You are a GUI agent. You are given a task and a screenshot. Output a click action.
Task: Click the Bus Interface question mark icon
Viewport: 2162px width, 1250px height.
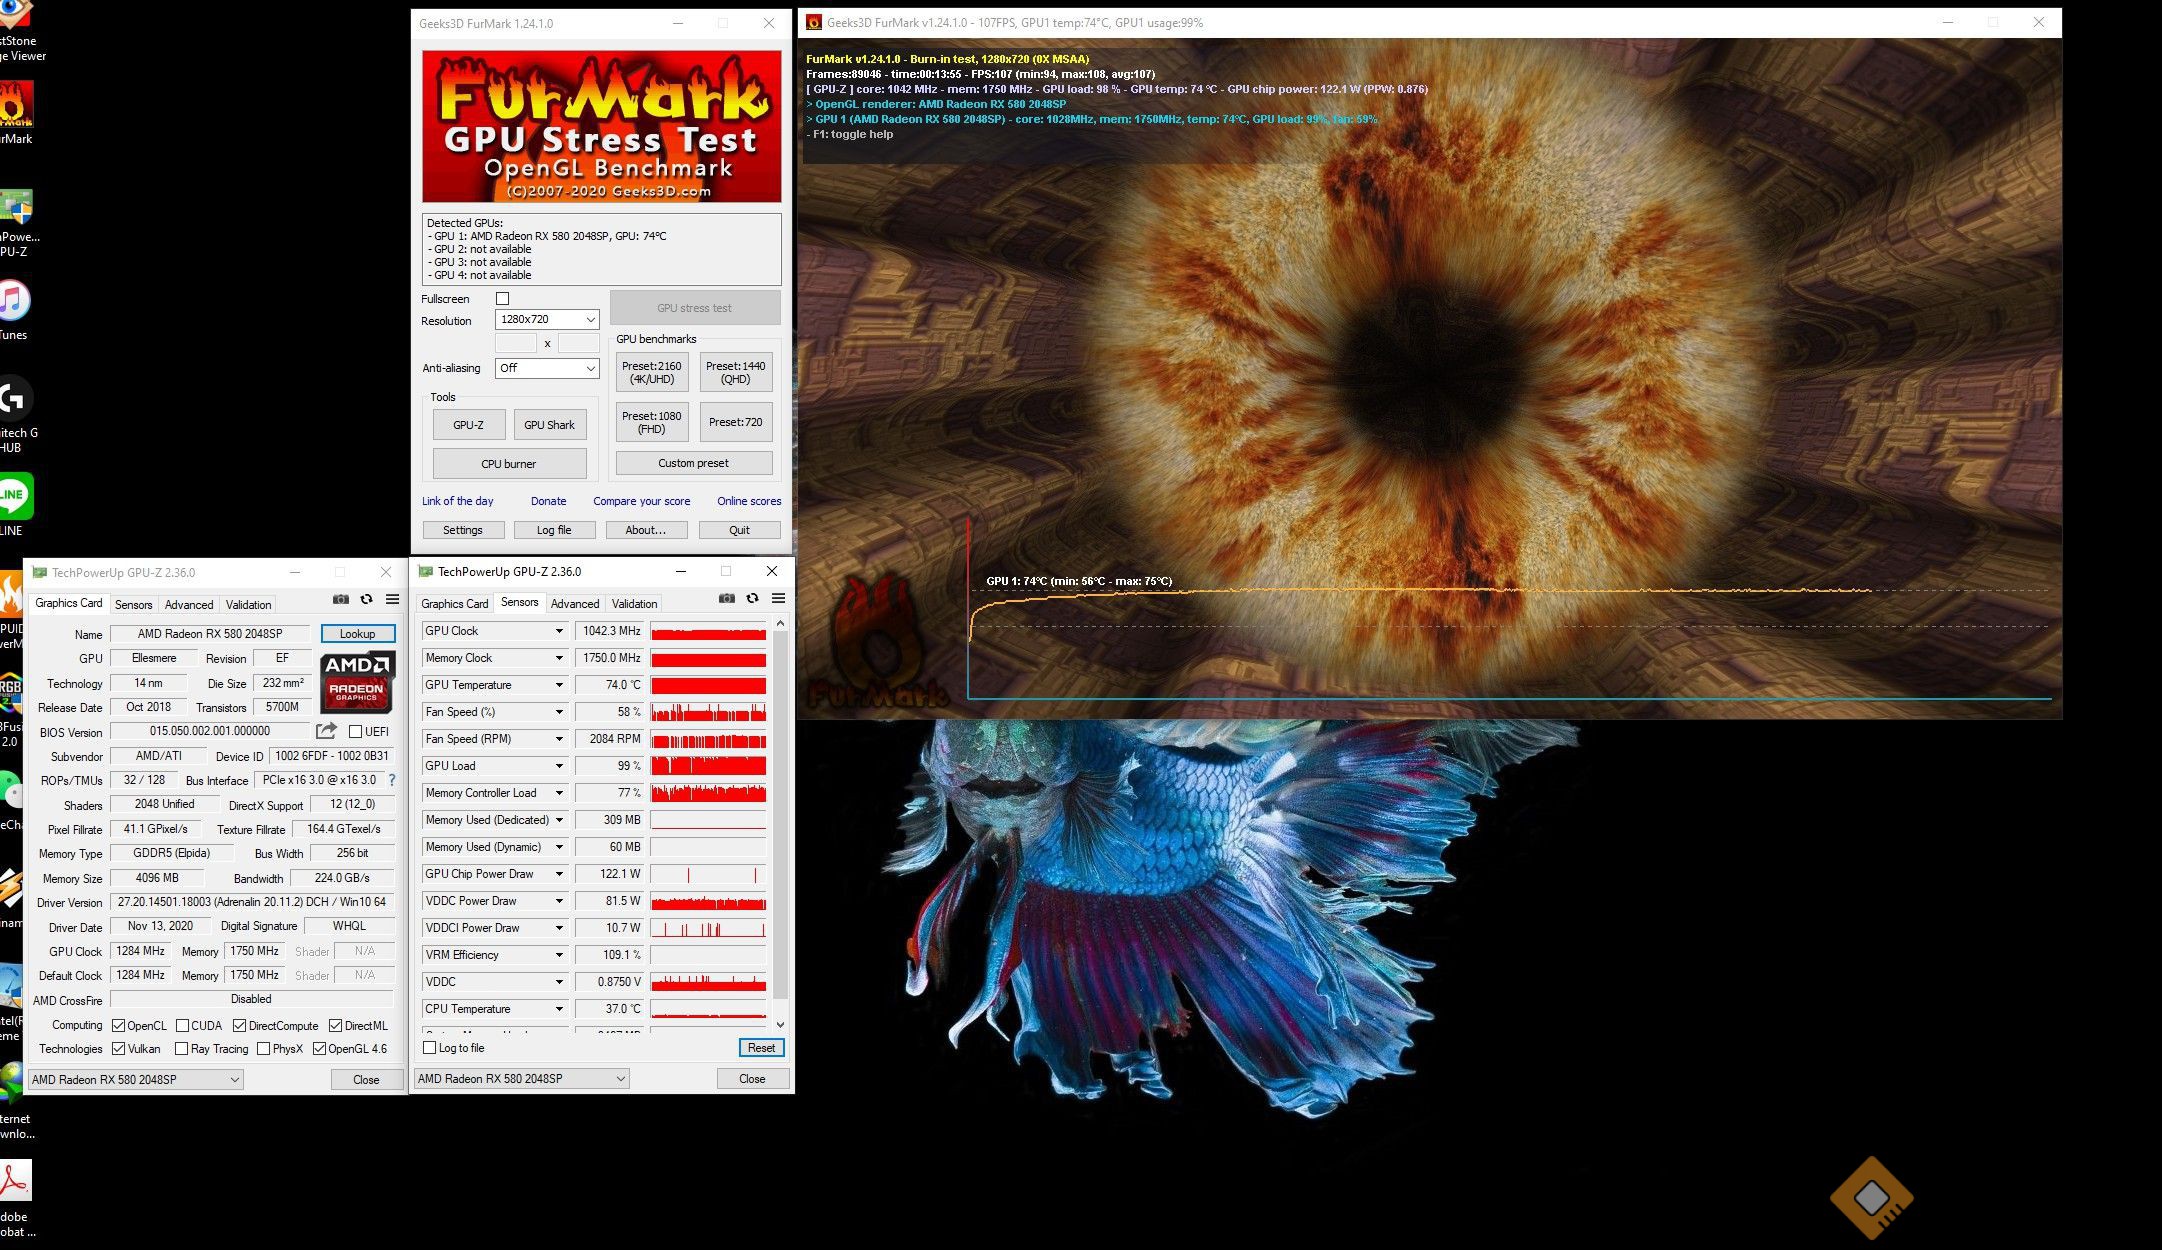point(392,780)
